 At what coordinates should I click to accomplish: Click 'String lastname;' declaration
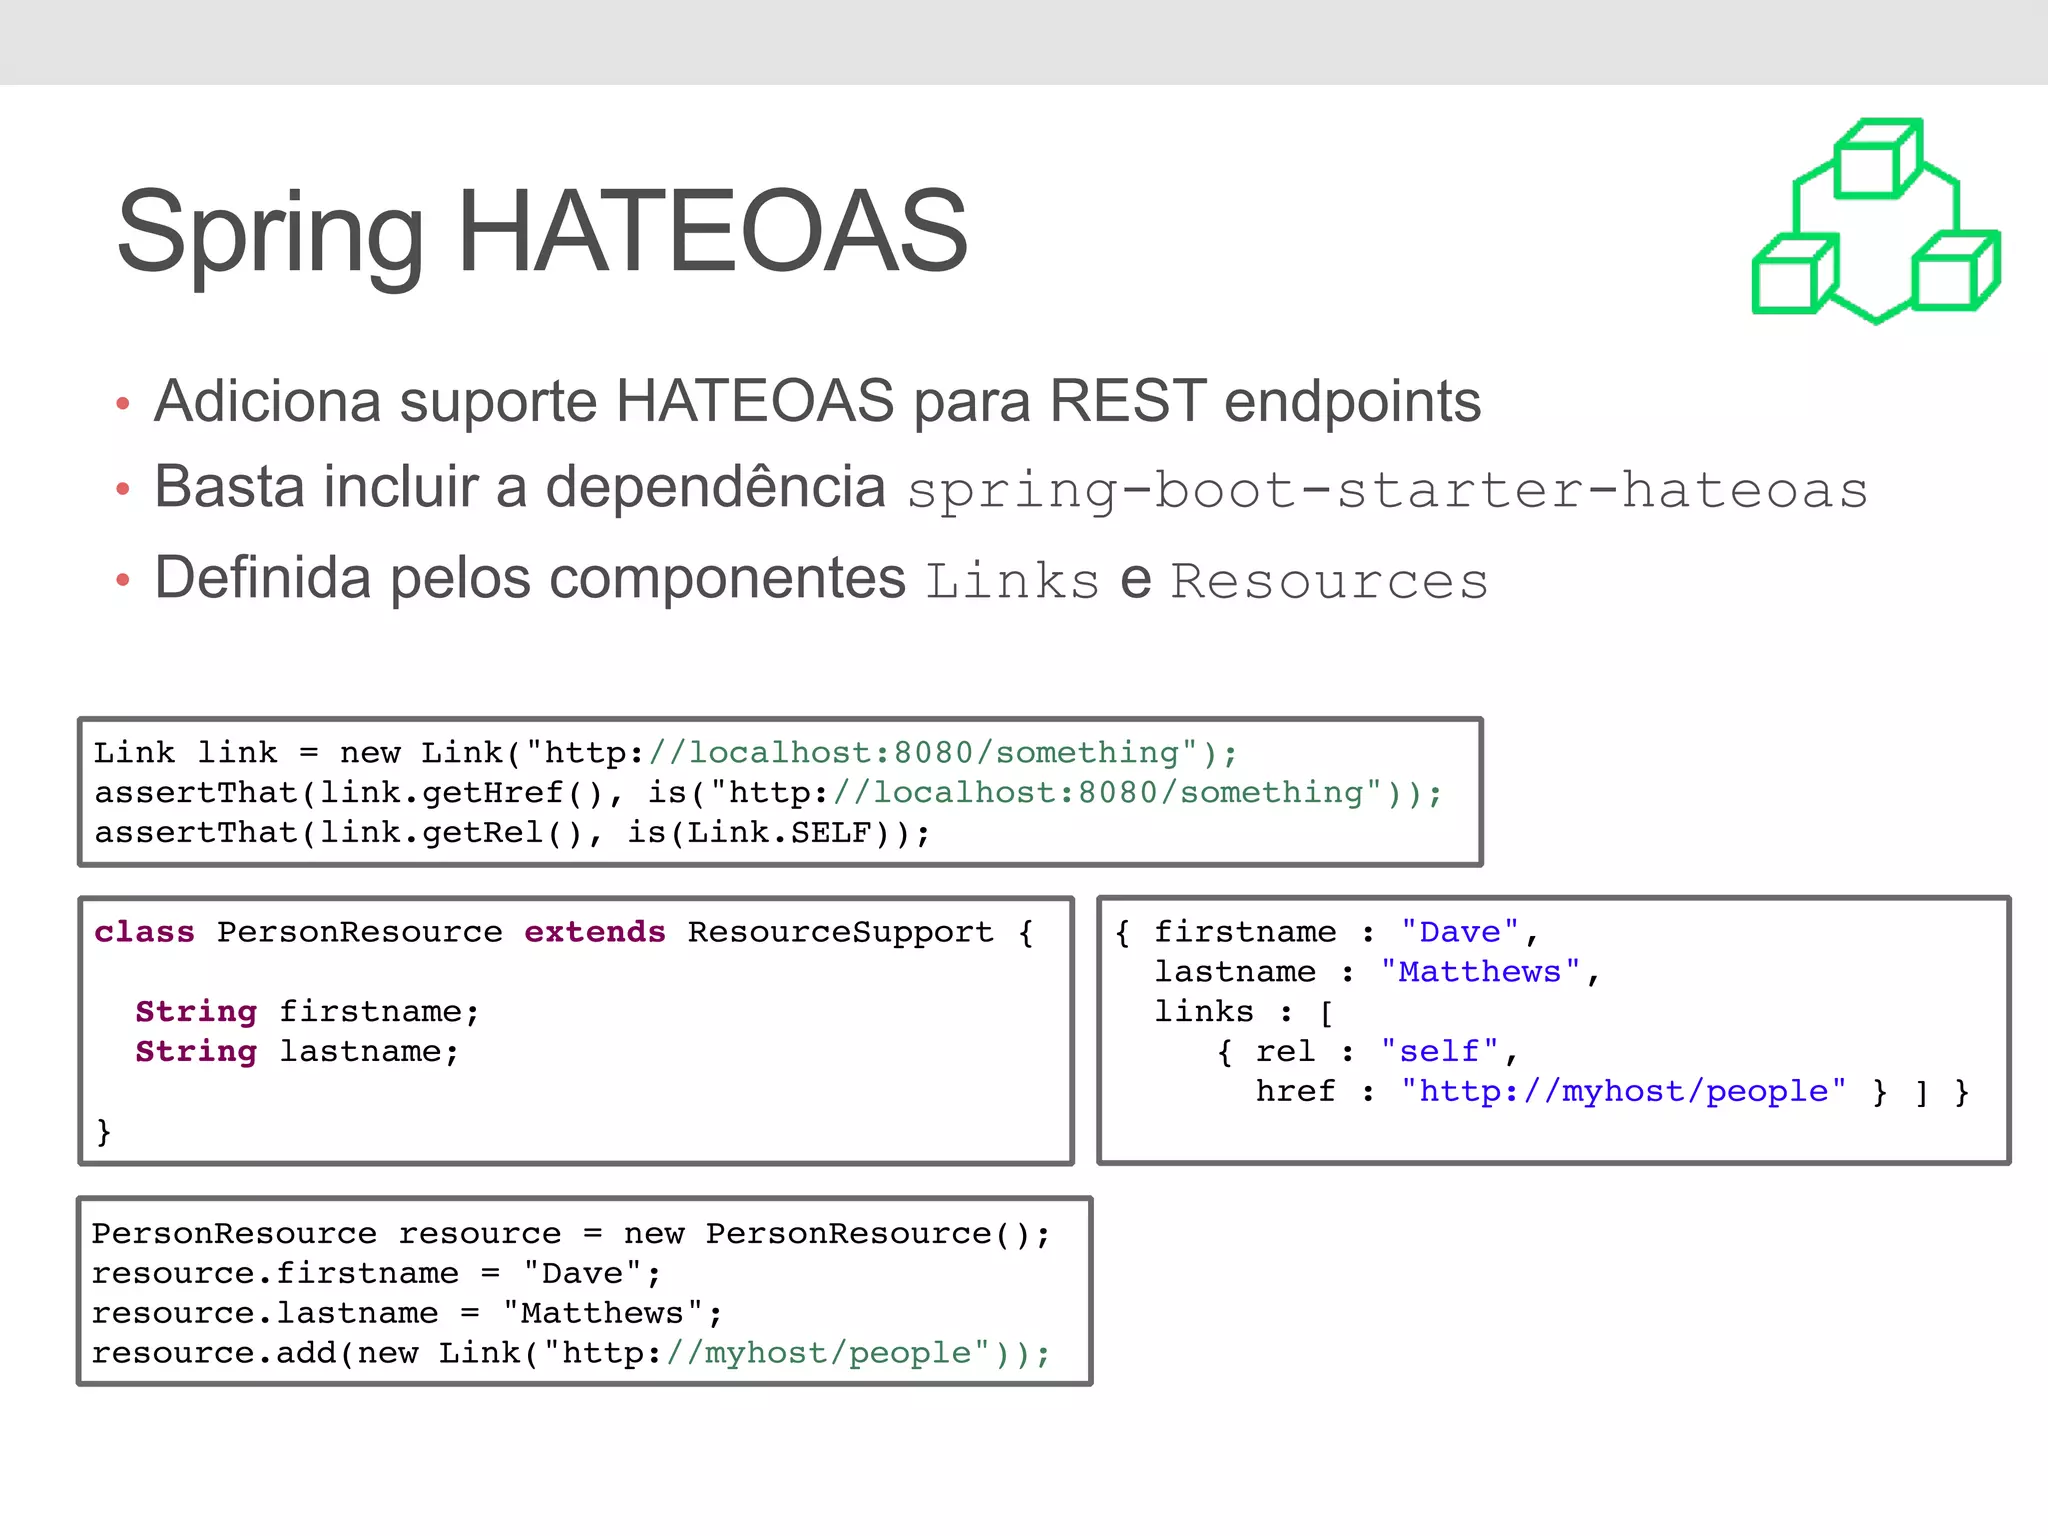tap(297, 1051)
